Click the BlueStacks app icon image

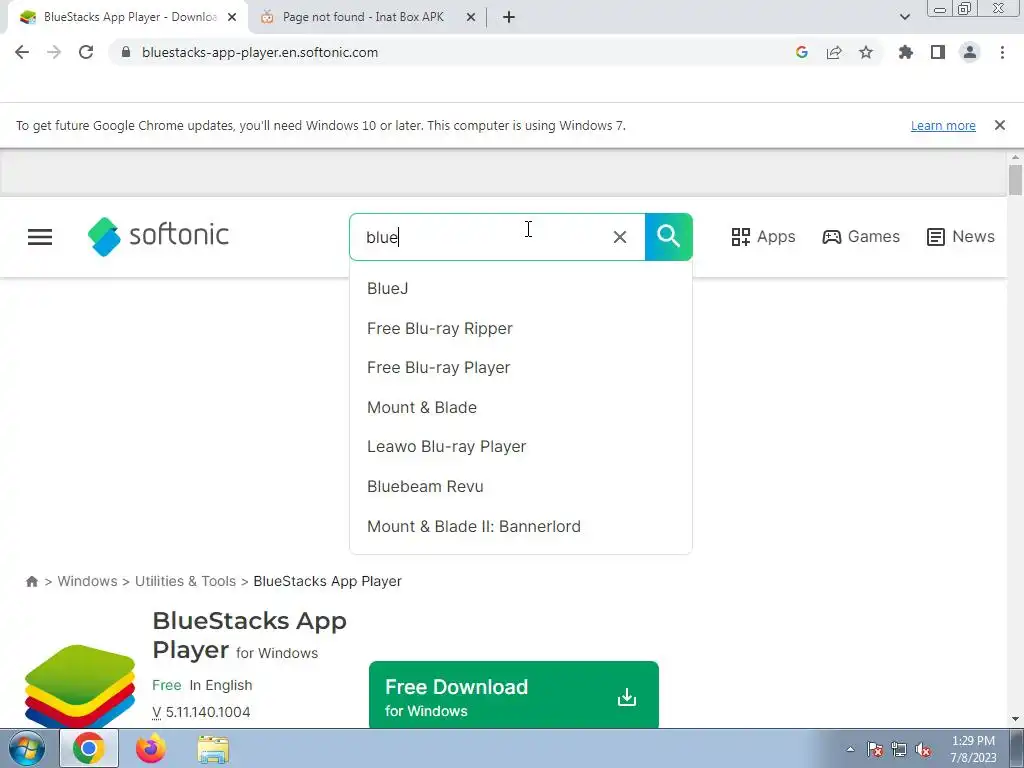click(x=80, y=686)
